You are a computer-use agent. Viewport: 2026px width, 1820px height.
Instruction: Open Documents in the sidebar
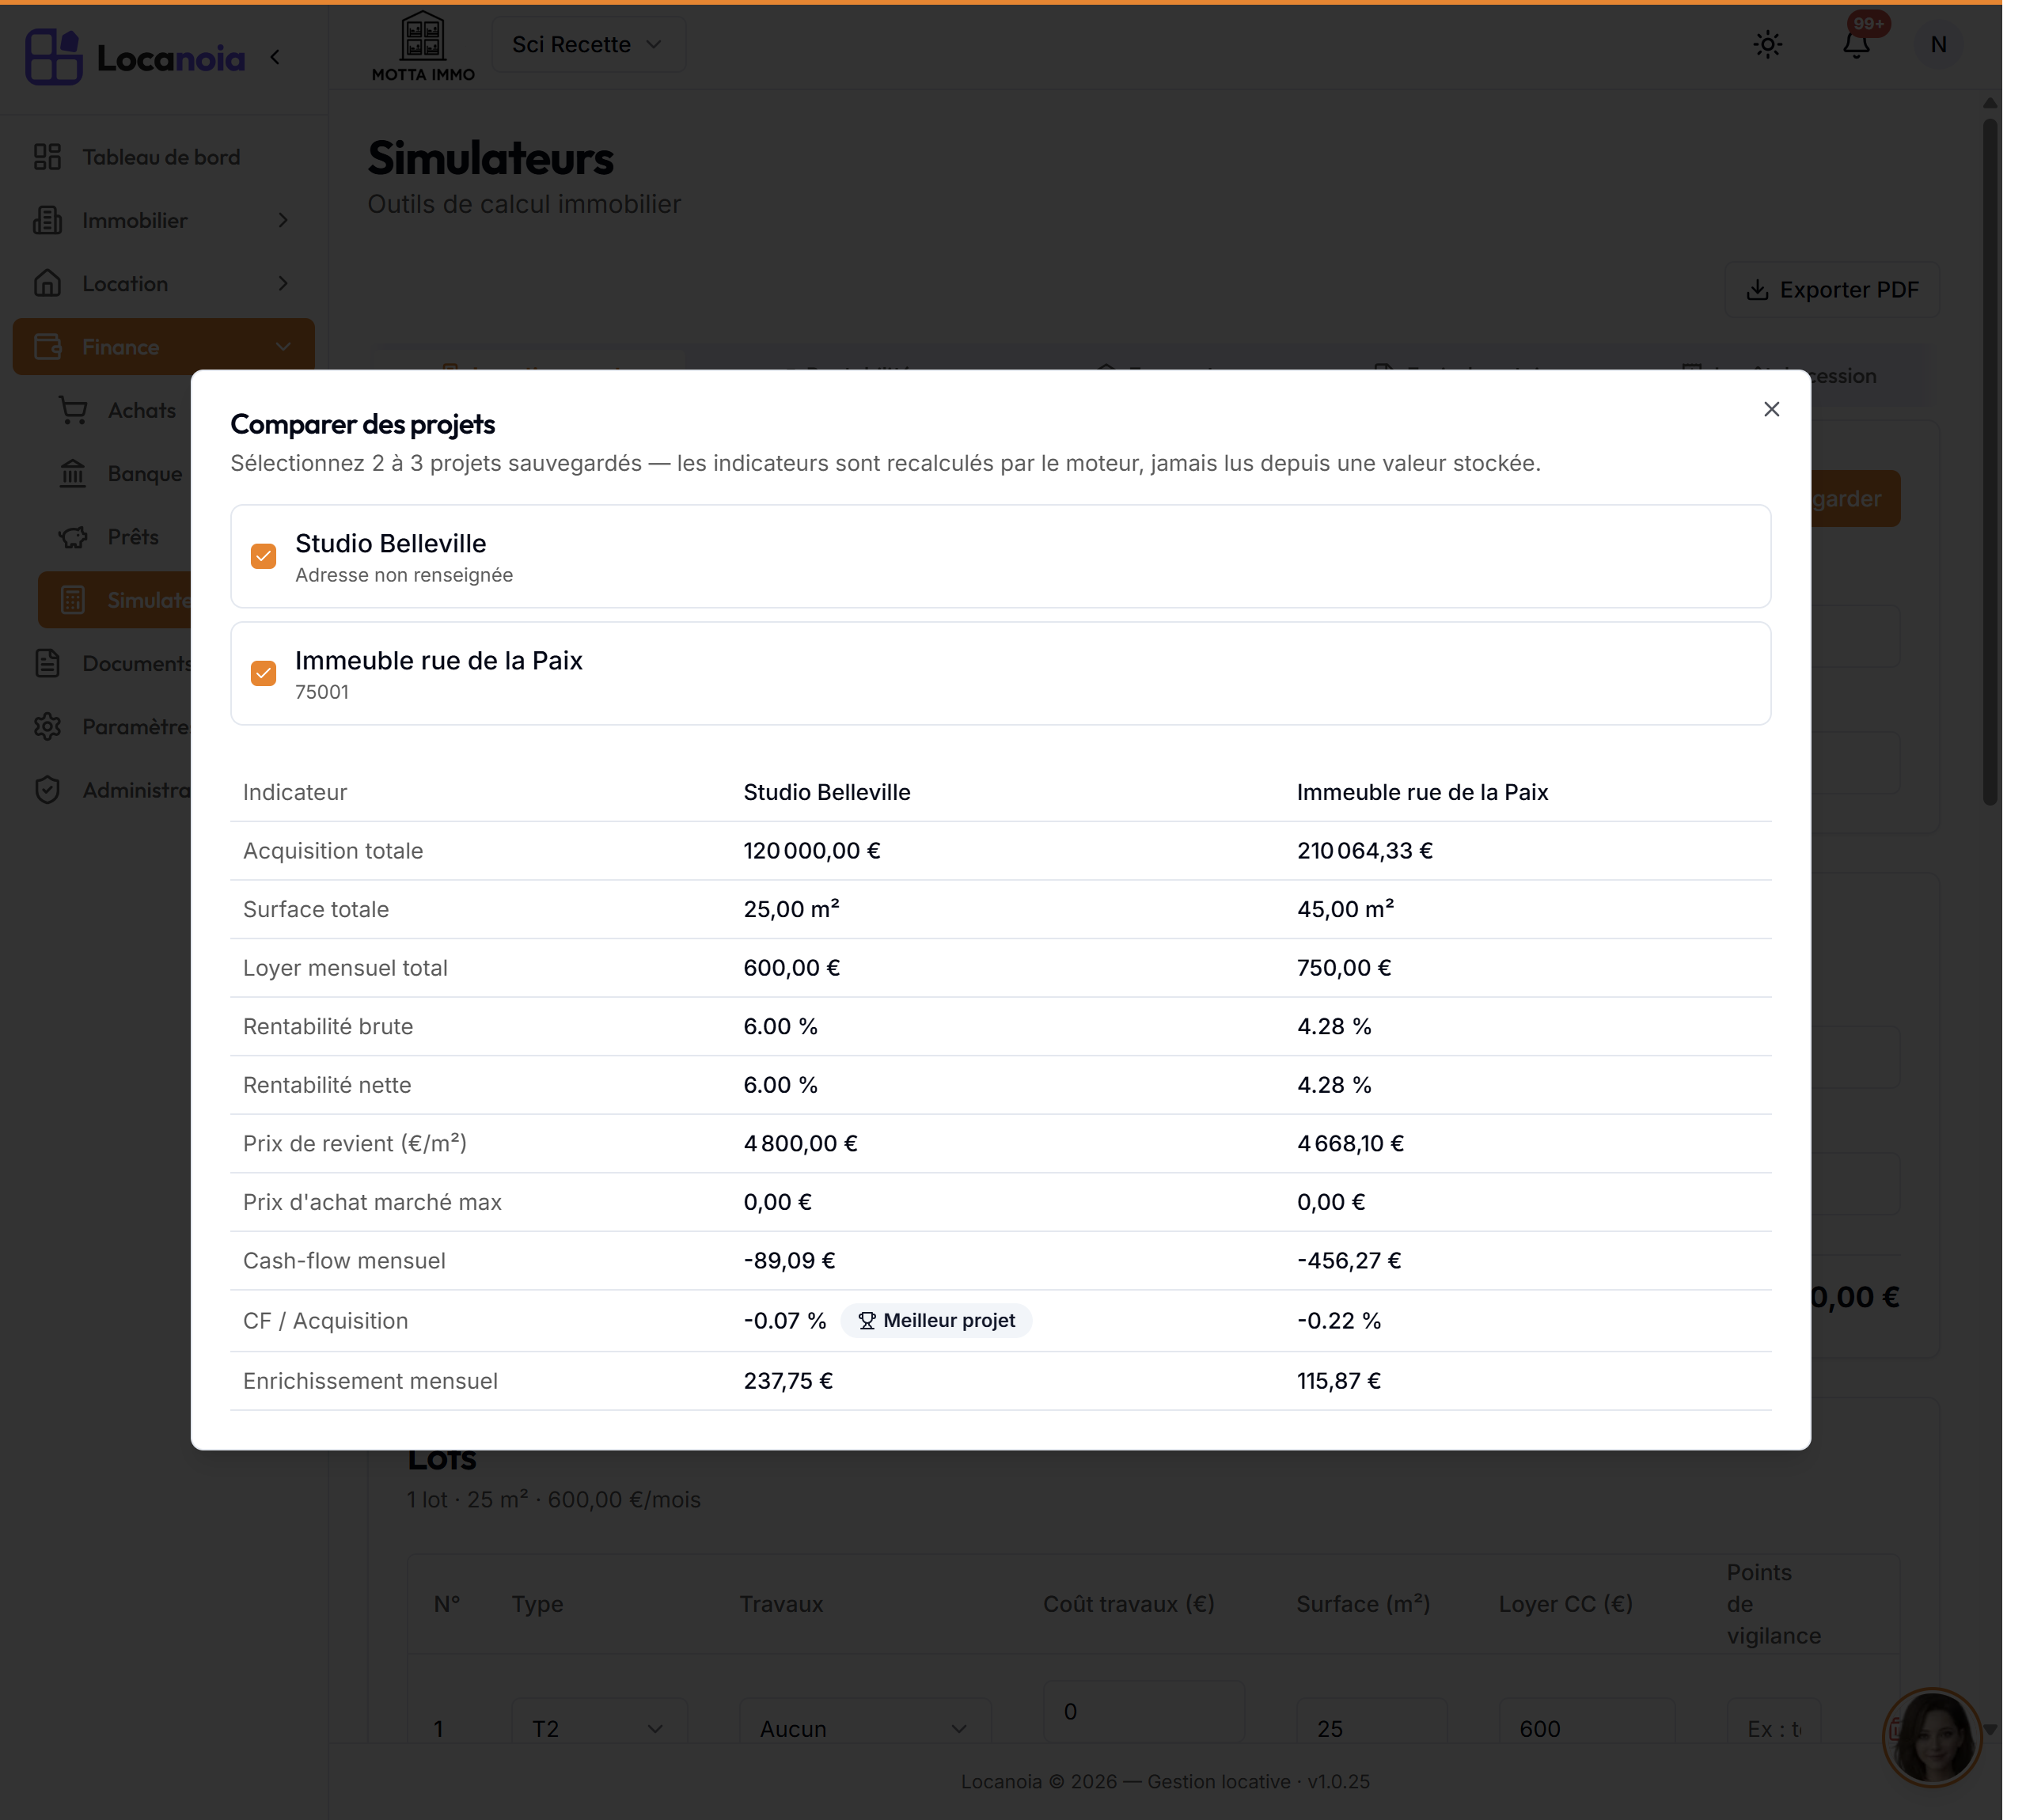(x=110, y=663)
